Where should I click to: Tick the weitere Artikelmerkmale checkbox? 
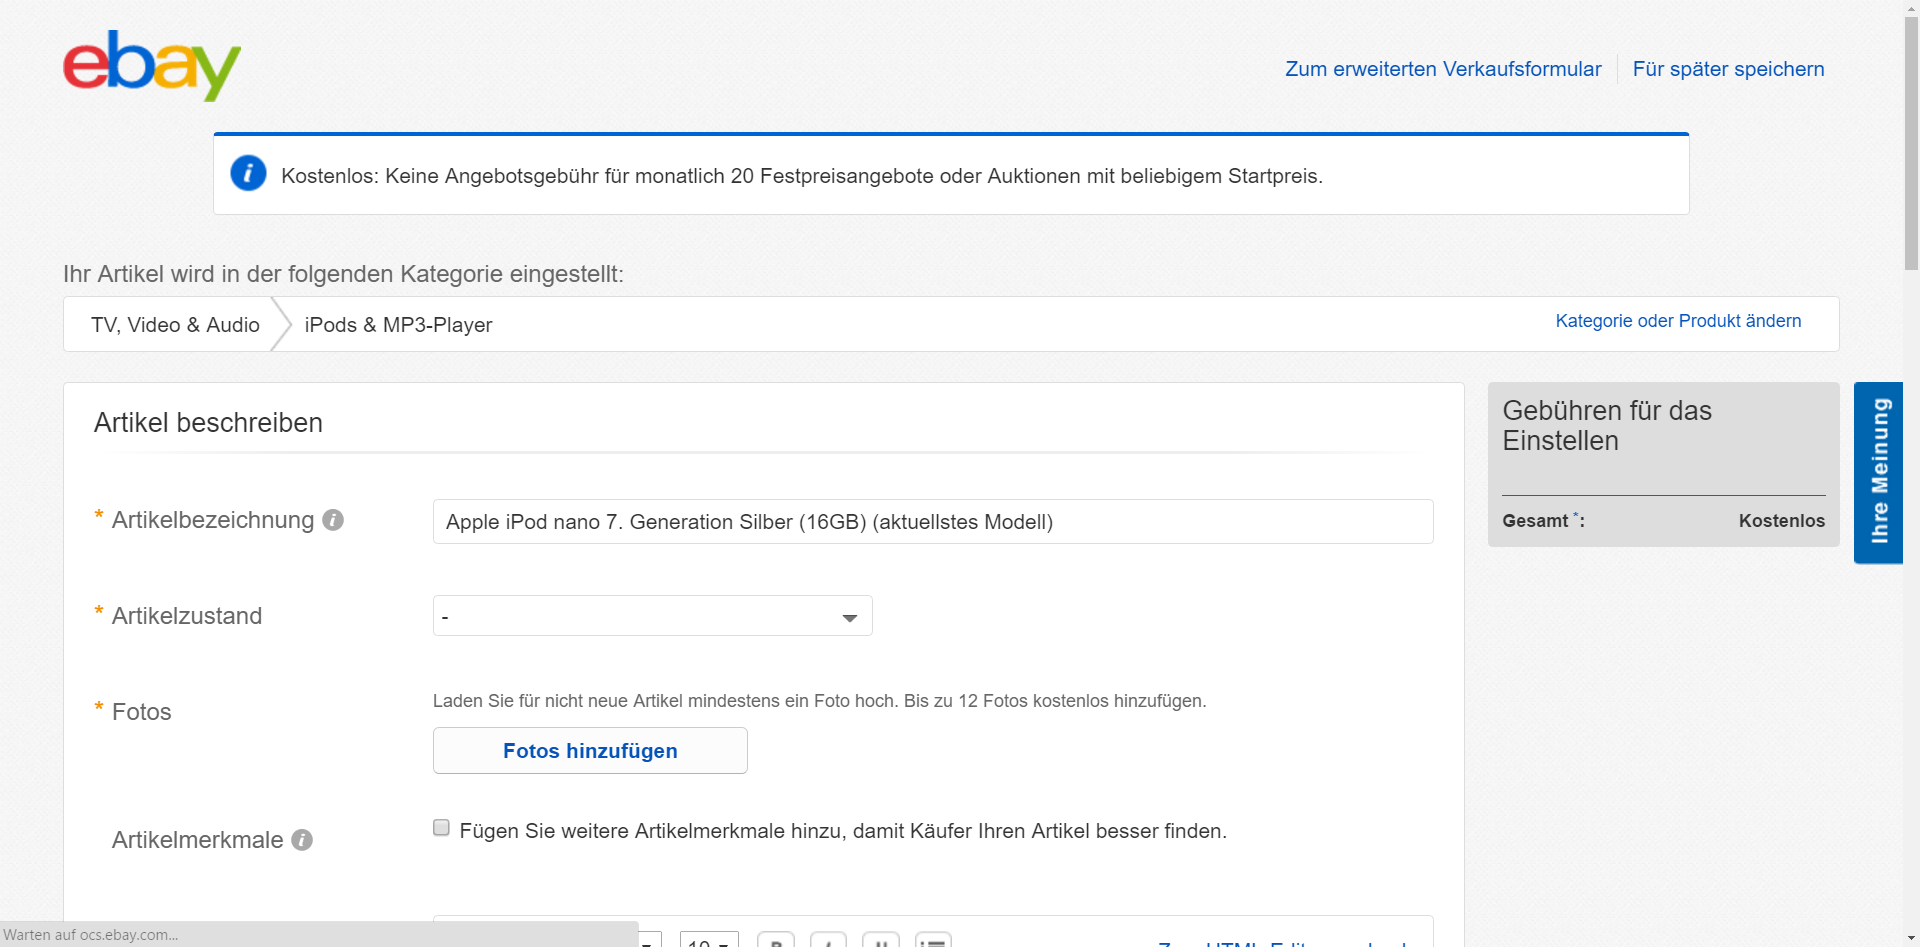[x=441, y=828]
